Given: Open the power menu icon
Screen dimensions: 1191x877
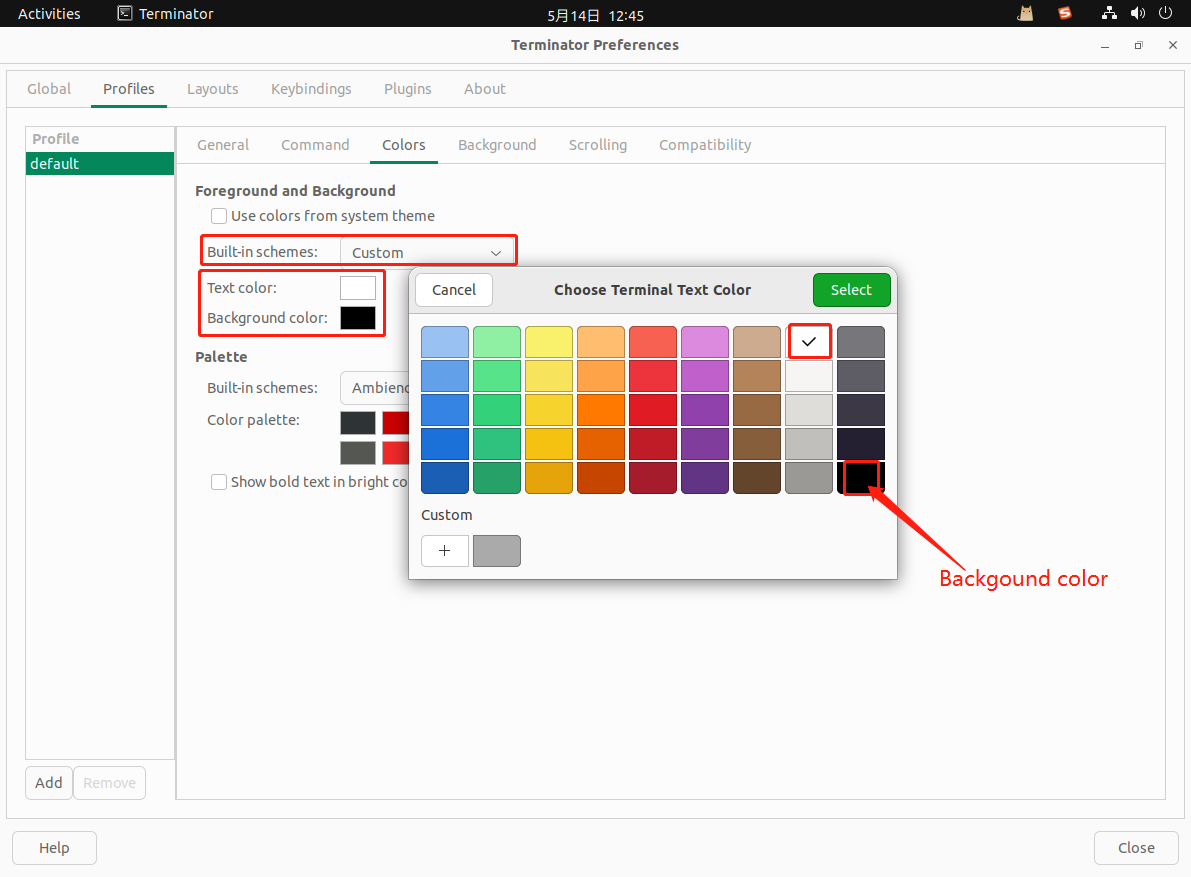Looking at the screenshot, I should tap(1165, 14).
